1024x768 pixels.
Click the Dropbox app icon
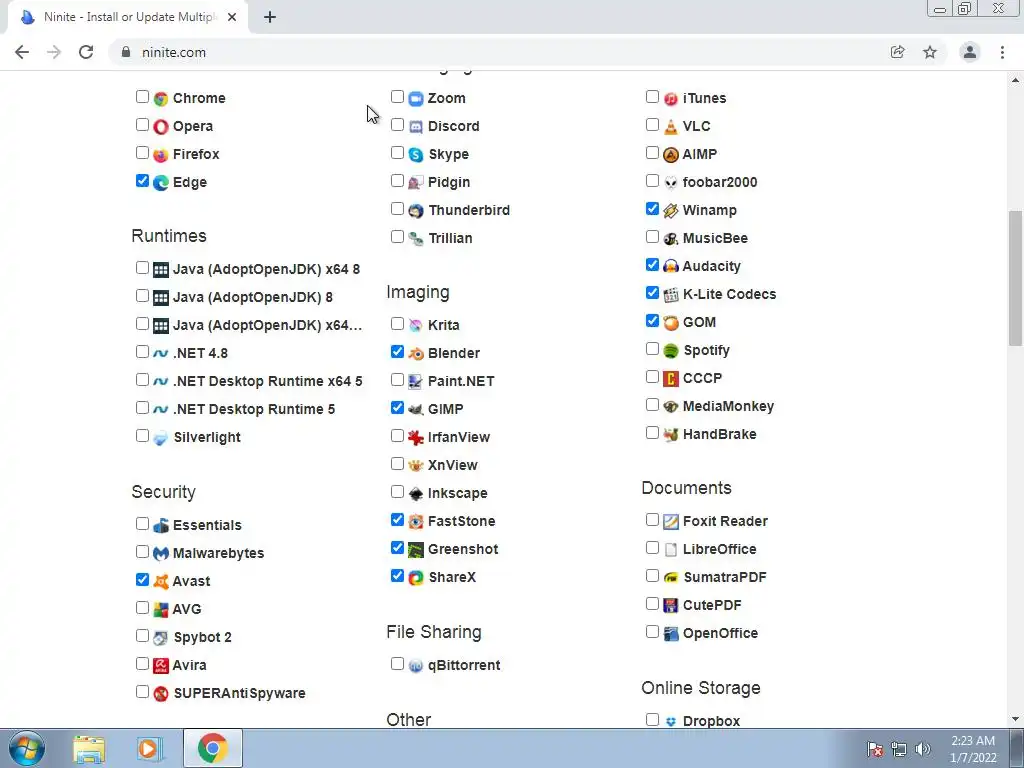tap(671, 722)
